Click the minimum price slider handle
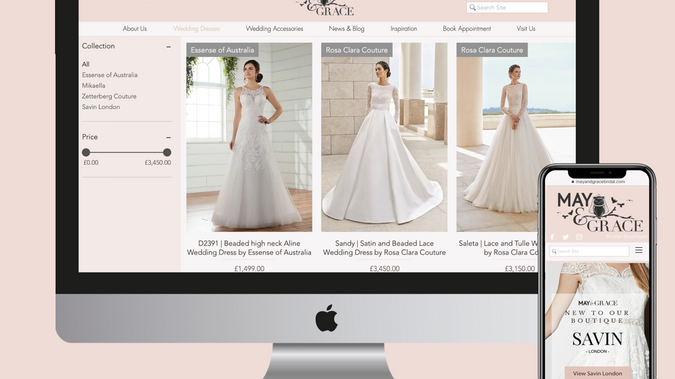This screenshot has height=379, width=675. [86, 152]
